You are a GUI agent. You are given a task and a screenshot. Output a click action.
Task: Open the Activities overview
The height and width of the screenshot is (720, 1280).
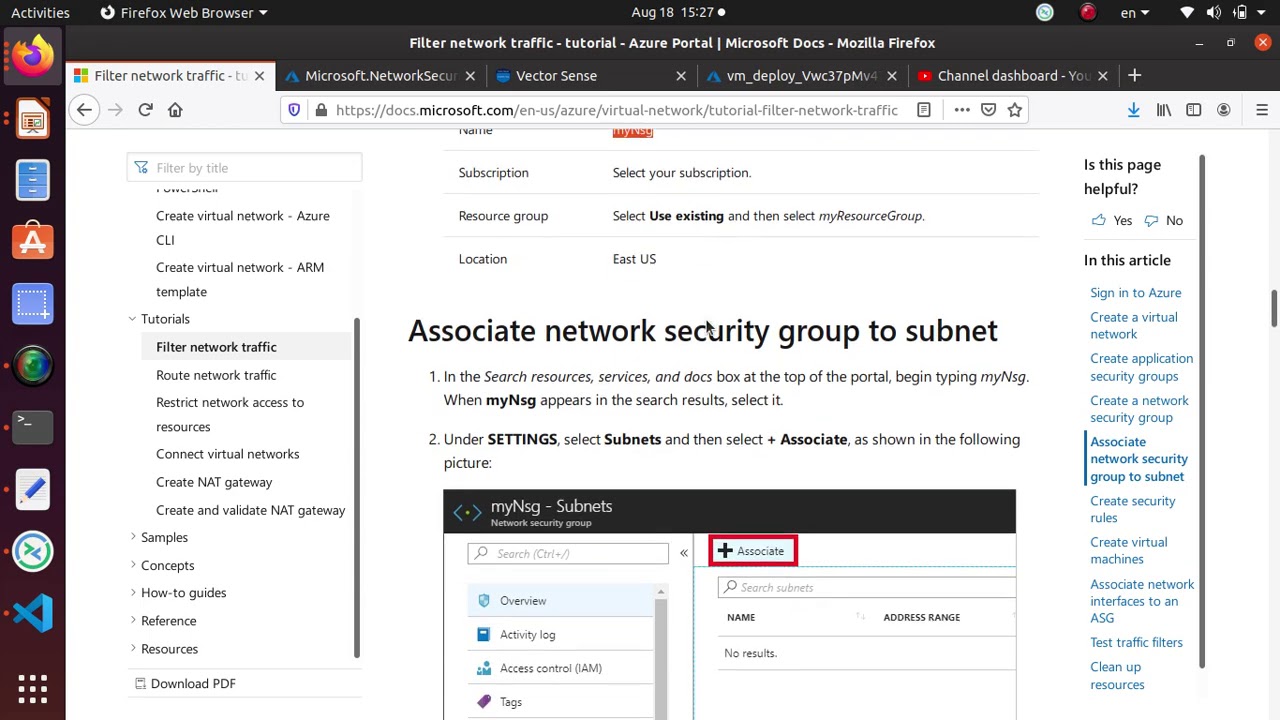pos(40,13)
